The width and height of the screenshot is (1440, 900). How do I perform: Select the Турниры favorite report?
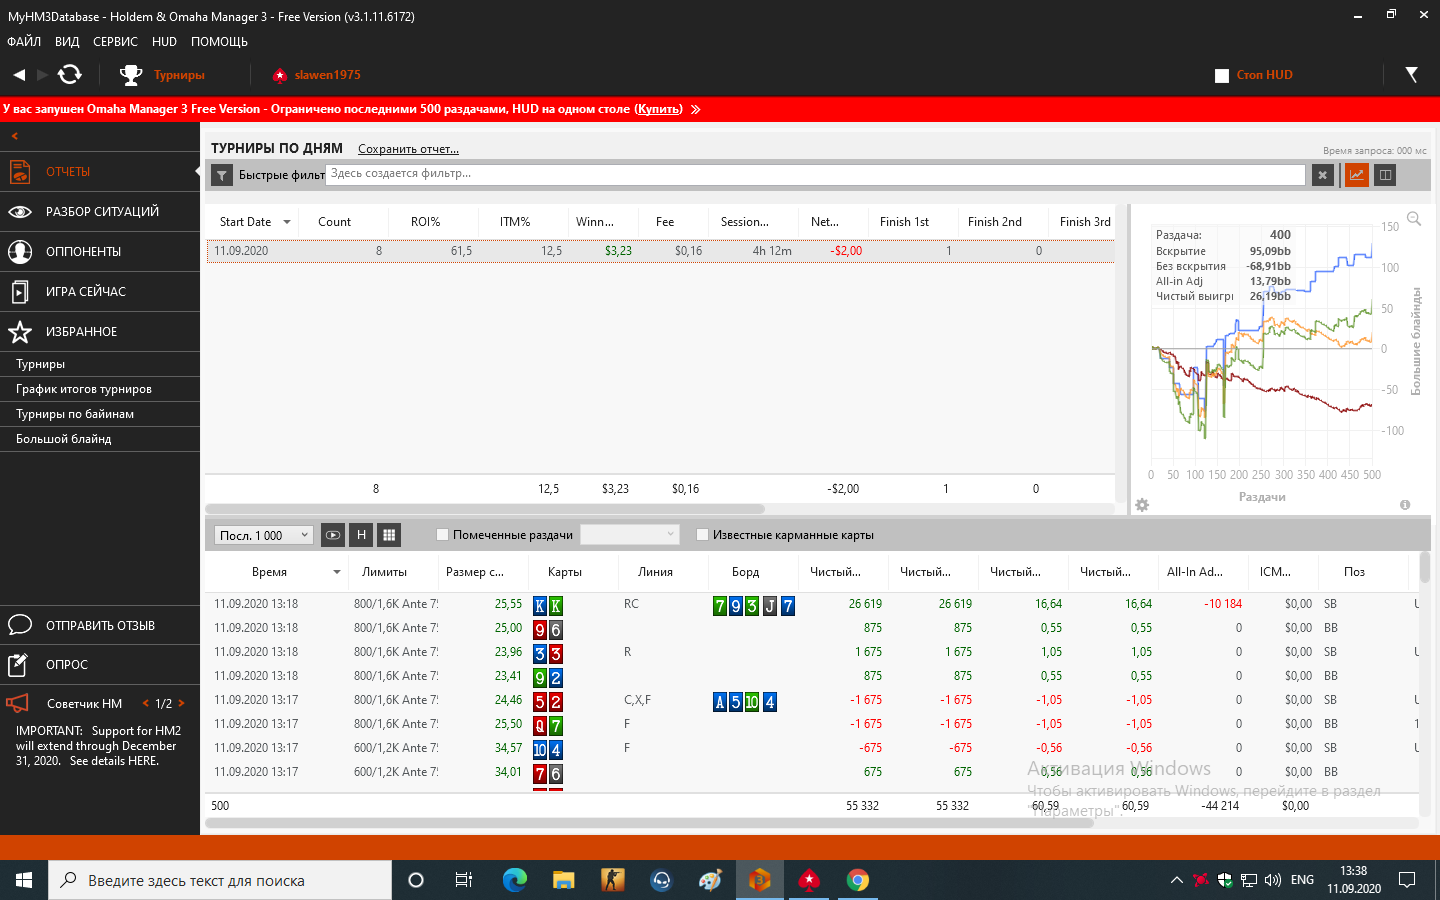point(100,364)
